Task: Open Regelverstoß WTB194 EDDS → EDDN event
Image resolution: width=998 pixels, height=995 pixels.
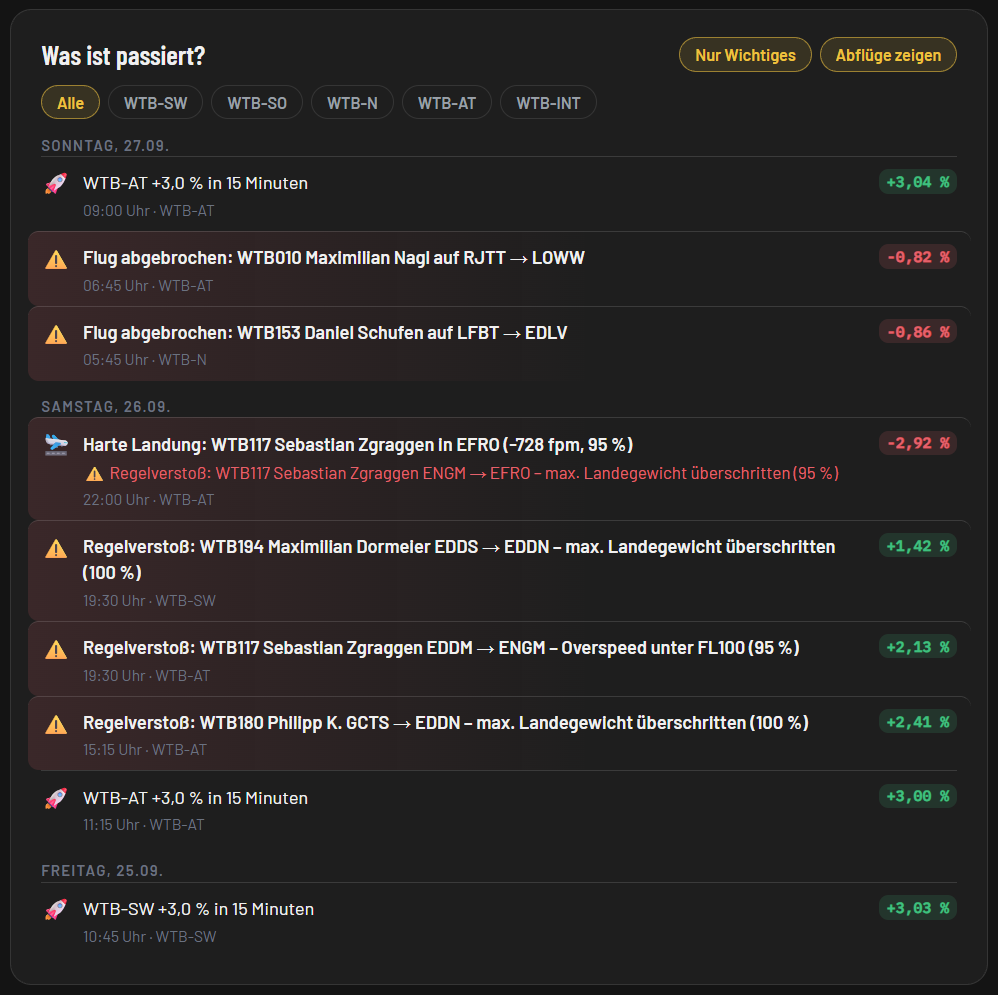Action: 499,571
